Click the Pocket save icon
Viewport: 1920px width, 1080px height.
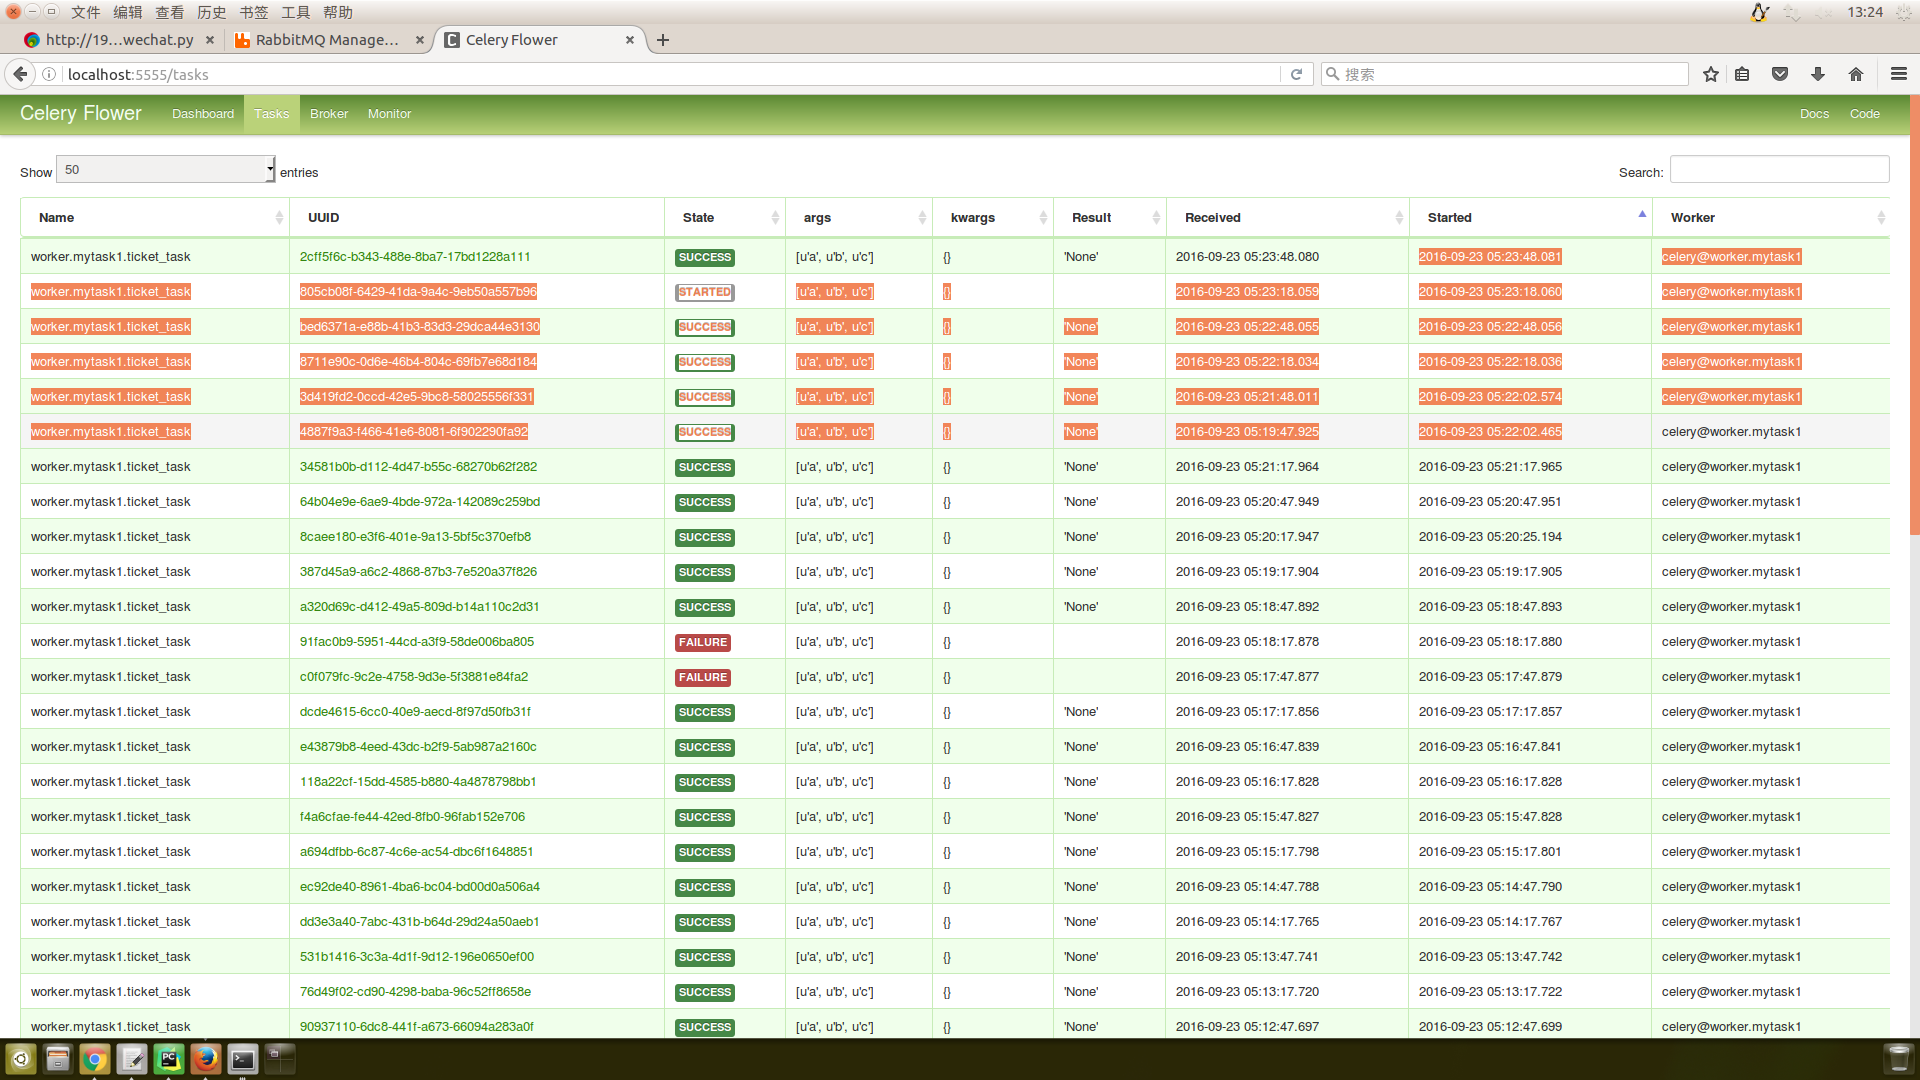pos(1780,74)
